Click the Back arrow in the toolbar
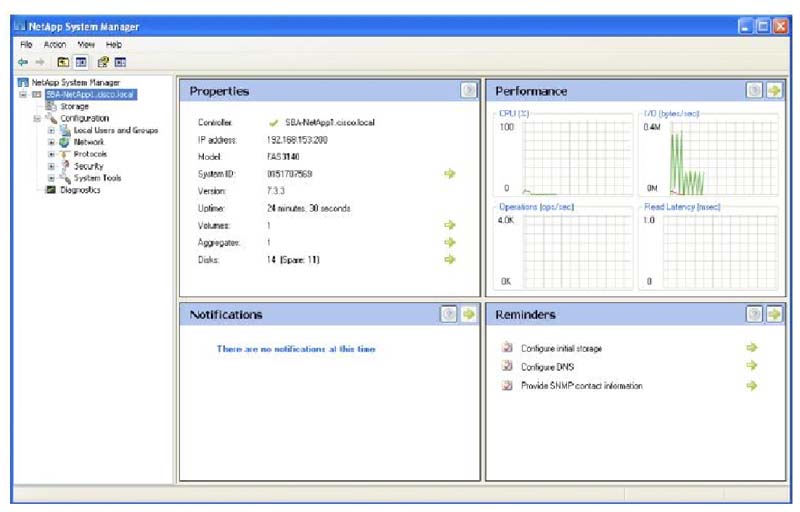Screen dimensions: 800x512 coord(23,61)
